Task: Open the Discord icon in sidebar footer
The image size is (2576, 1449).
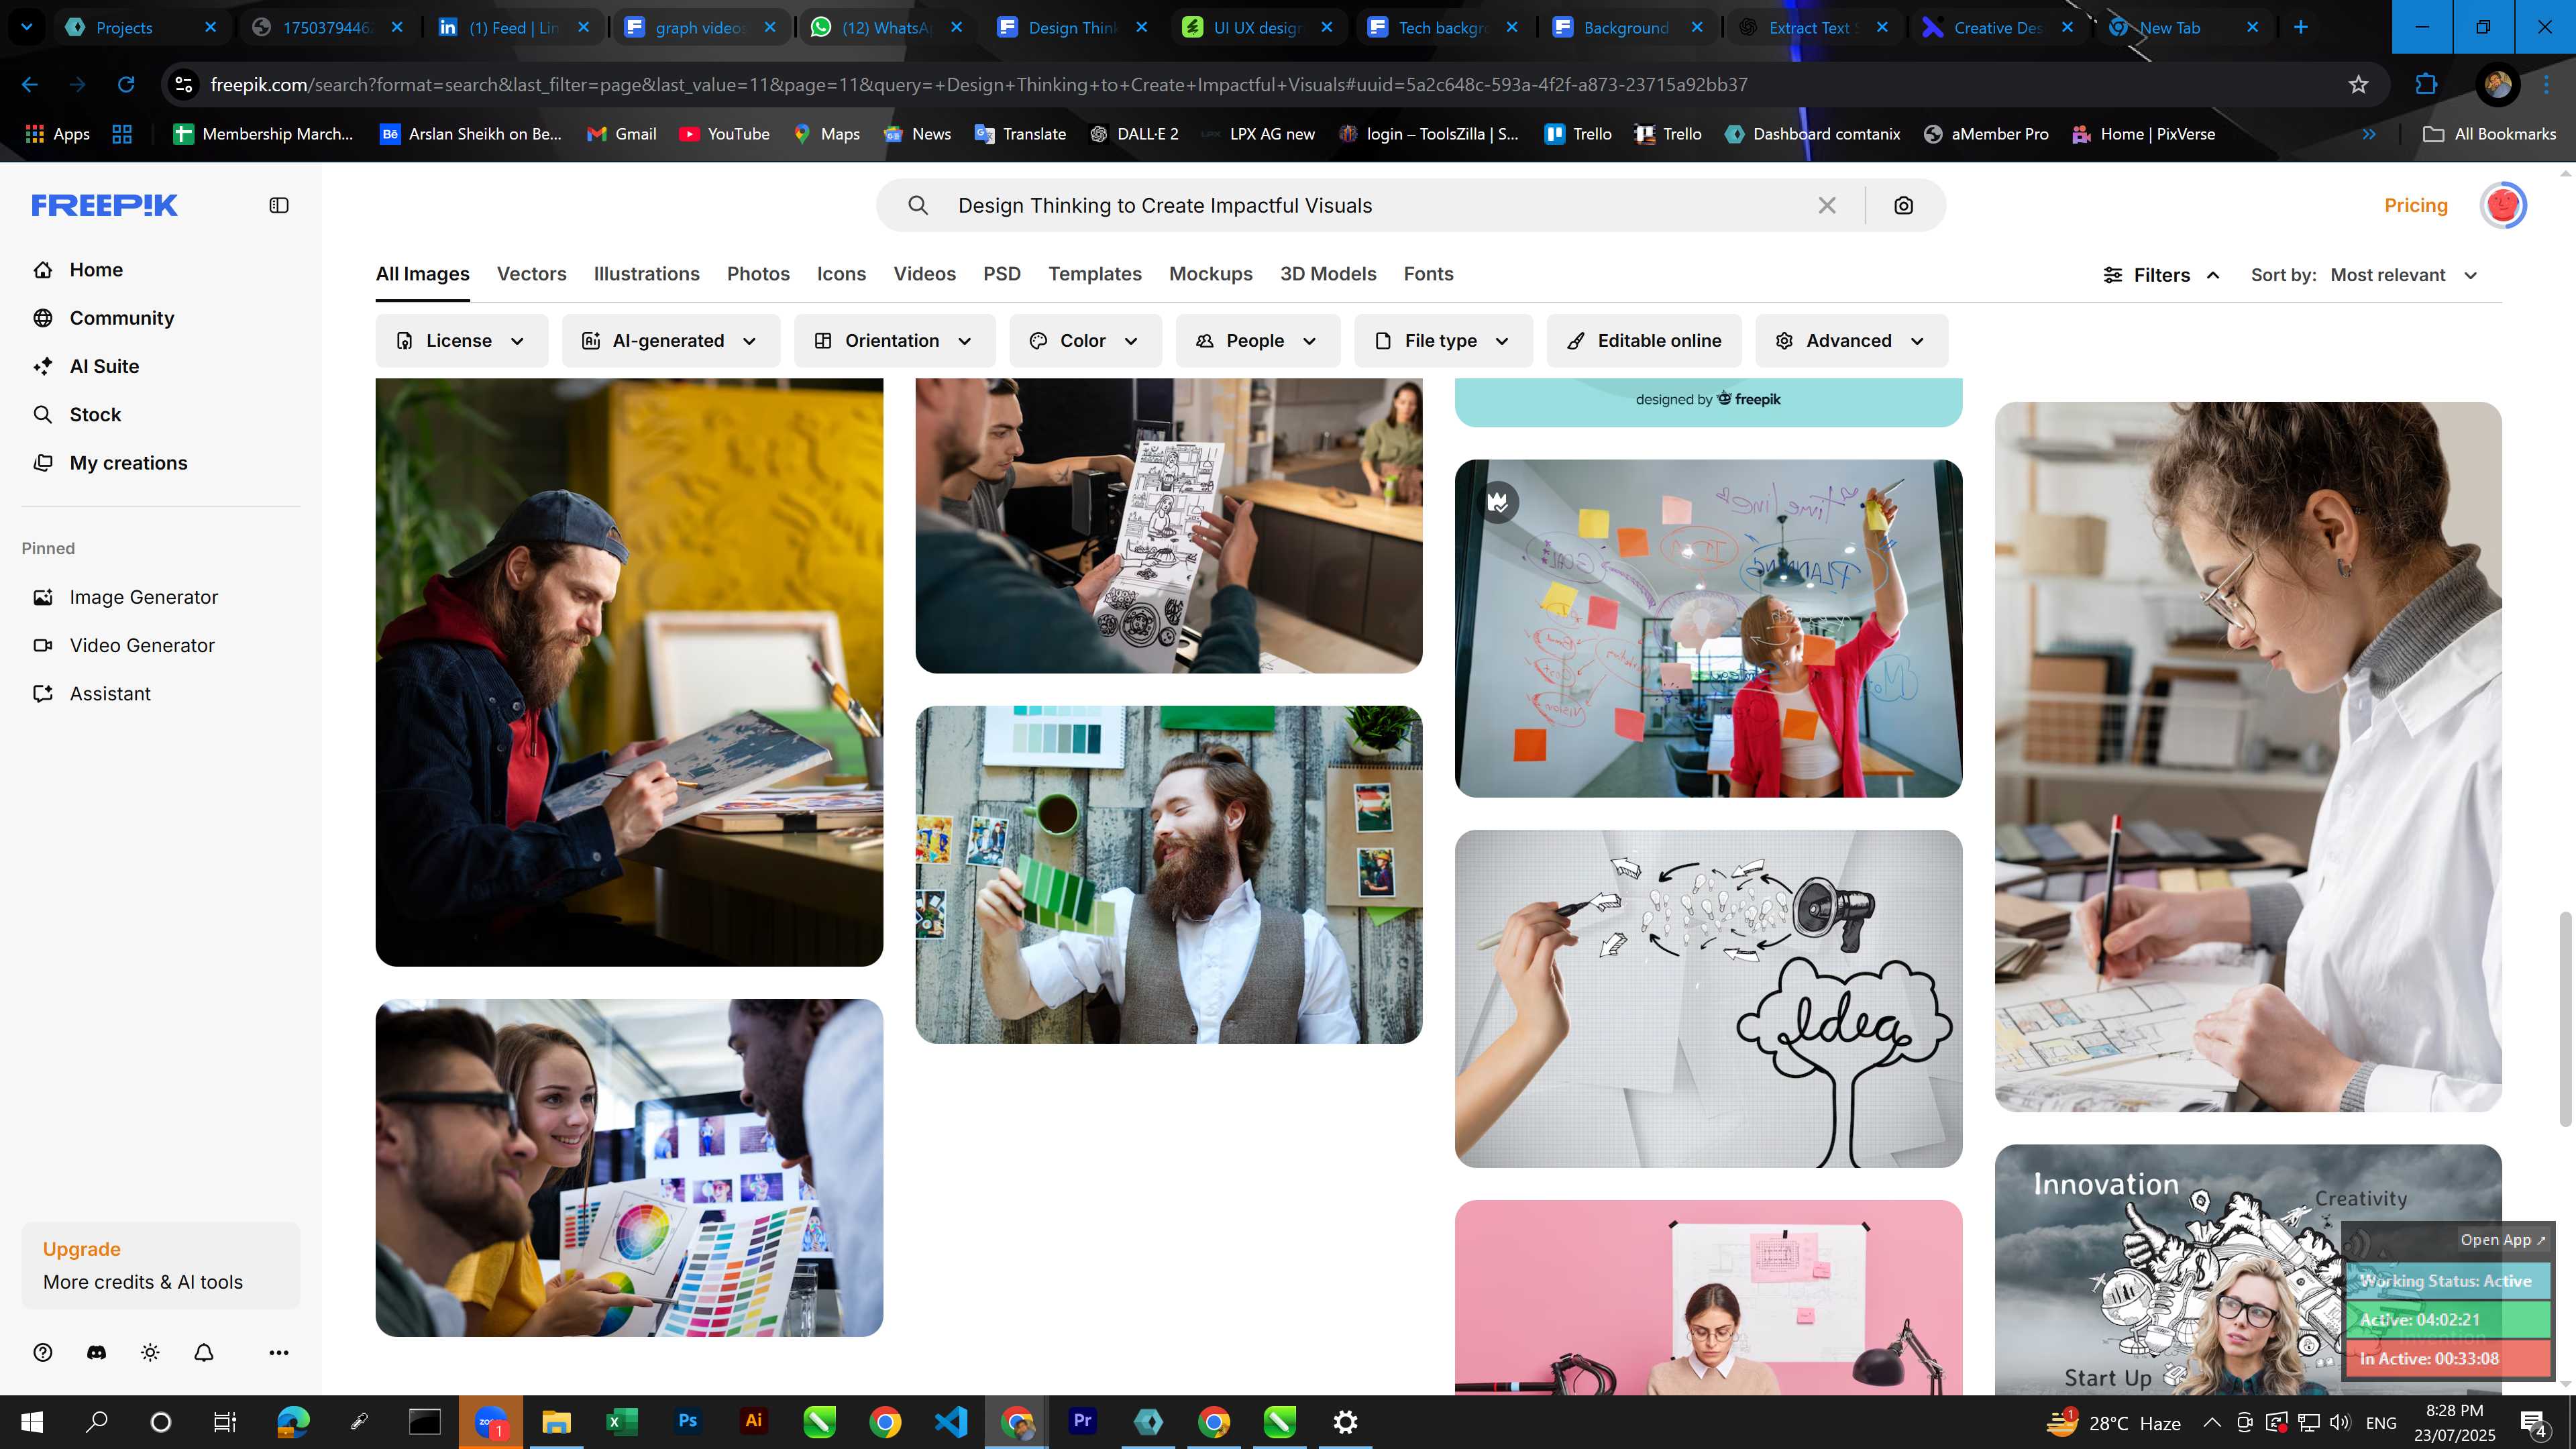Action: [x=96, y=1353]
